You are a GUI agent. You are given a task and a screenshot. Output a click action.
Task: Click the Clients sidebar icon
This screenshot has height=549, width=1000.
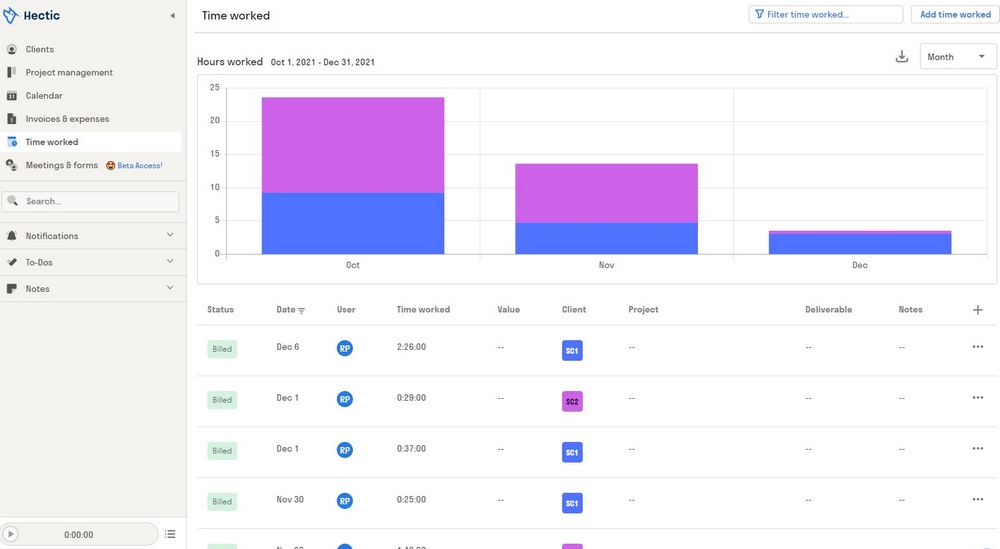point(11,49)
